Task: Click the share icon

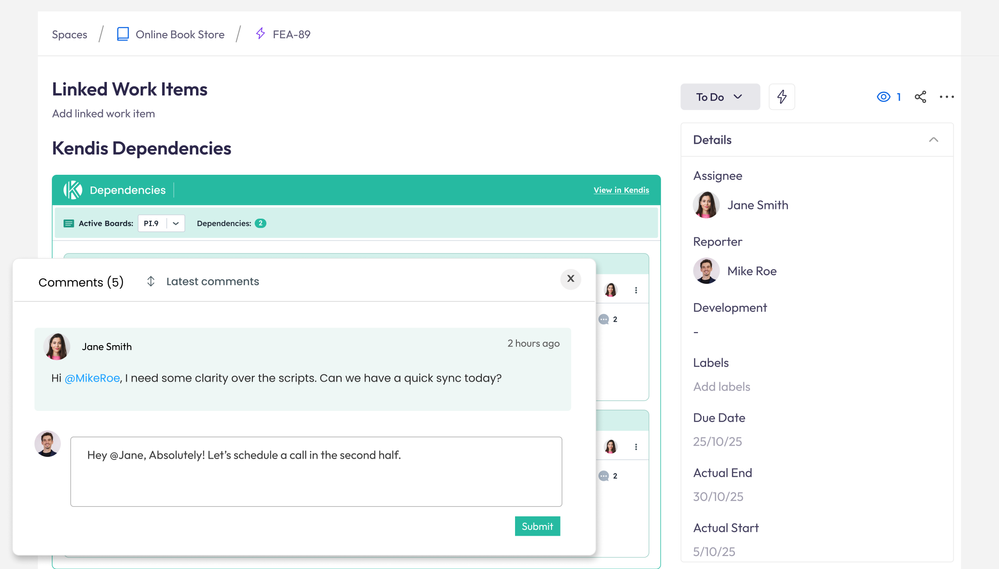Action: pos(920,97)
